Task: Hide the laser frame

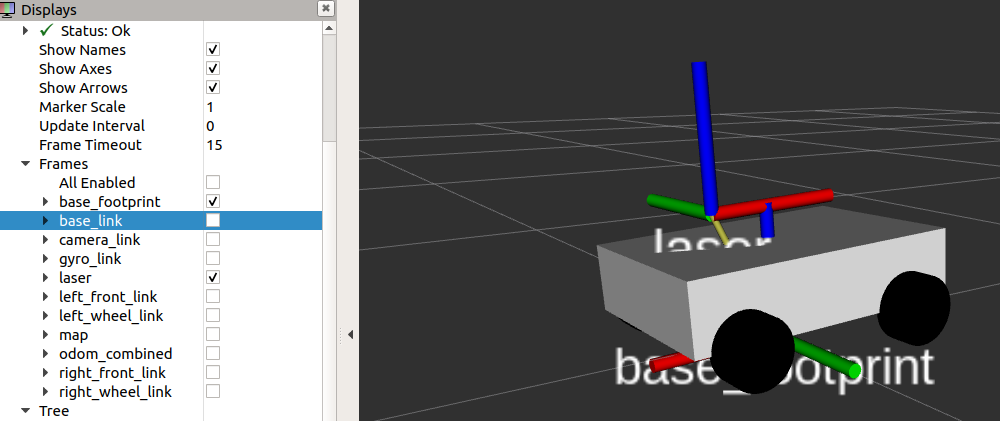Action: pos(213,277)
